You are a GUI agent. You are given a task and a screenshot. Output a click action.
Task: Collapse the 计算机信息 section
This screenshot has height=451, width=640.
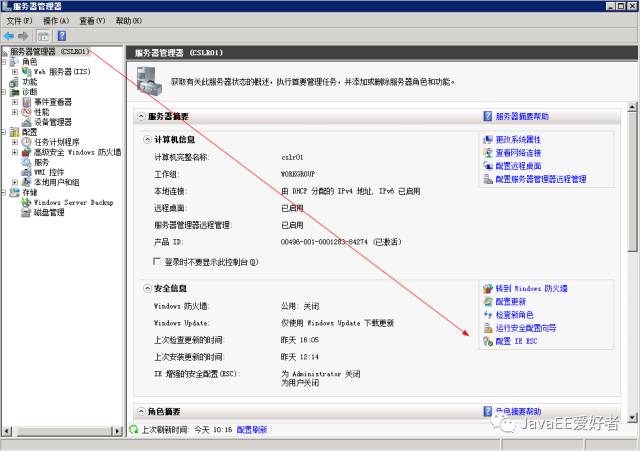[x=147, y=140]
